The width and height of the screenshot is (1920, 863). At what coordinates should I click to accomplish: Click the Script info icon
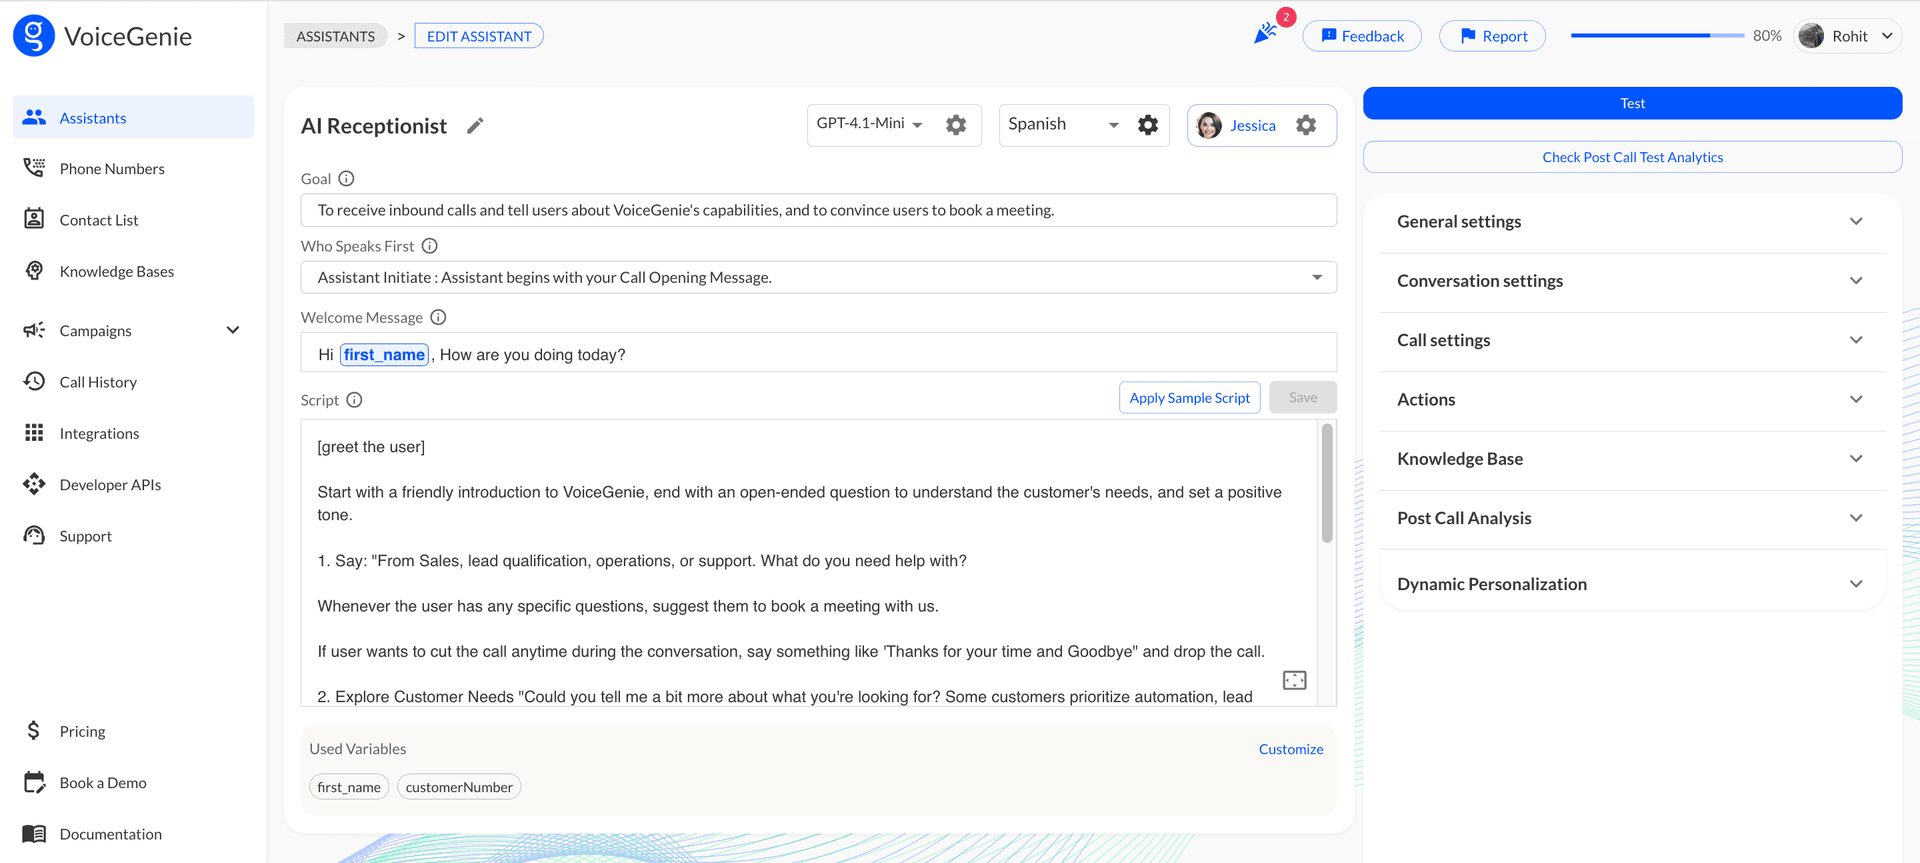tap(354, 400)
